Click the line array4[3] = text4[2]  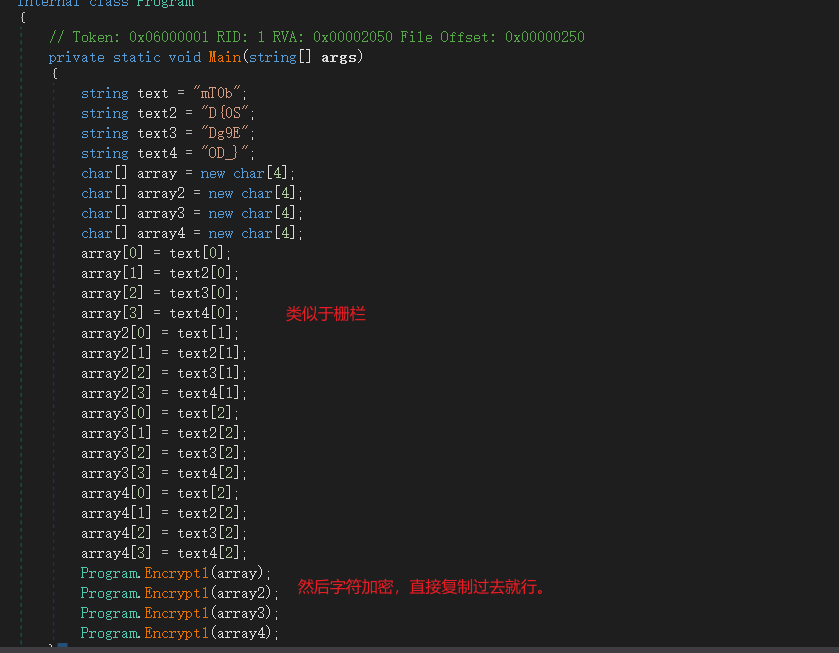coord(163,553)
